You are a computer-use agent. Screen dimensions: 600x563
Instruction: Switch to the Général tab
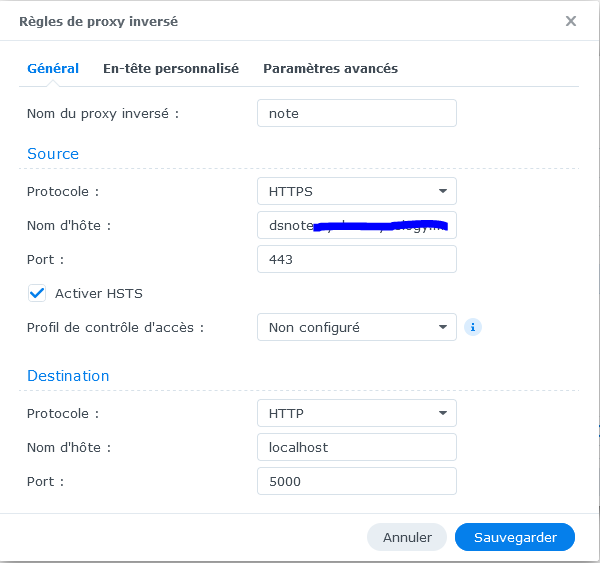tap(53, 69)
